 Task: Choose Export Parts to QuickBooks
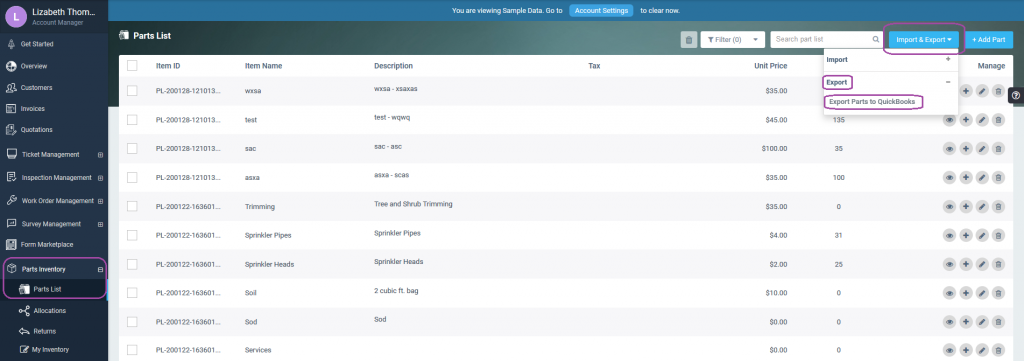pyautogui.click(x=872, y=102)
